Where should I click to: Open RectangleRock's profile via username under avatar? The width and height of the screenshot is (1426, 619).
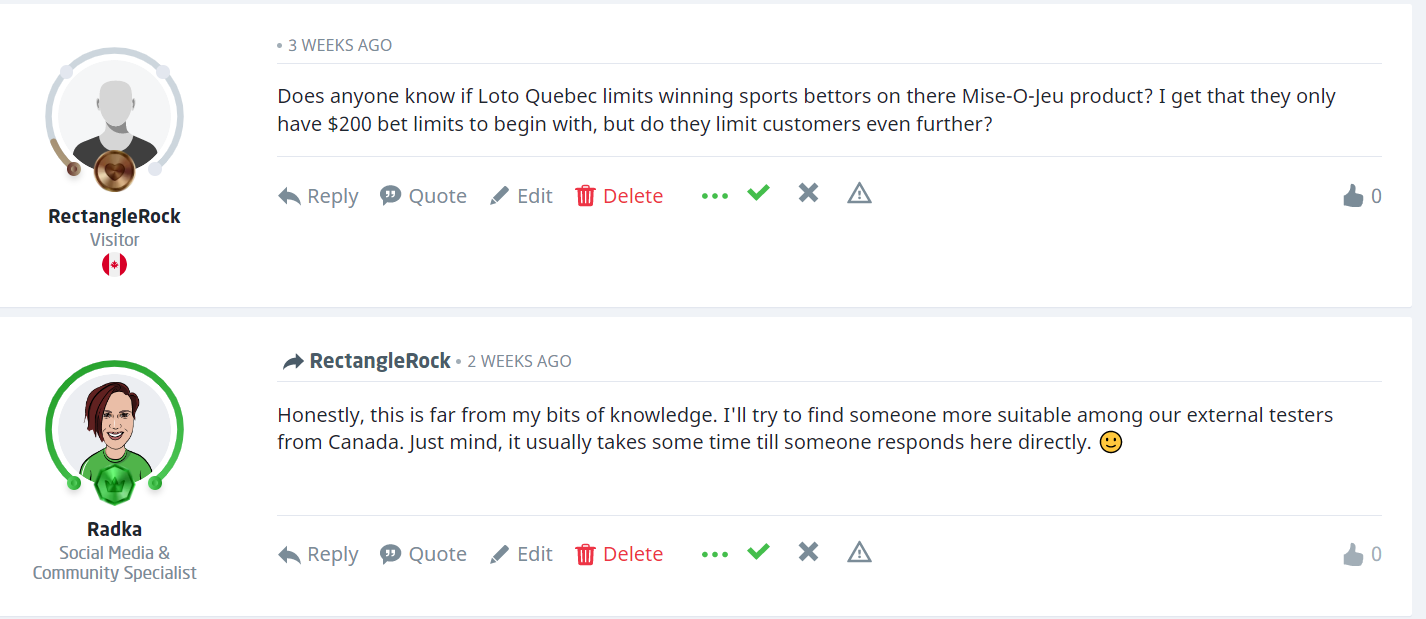[x=114, y=216]
